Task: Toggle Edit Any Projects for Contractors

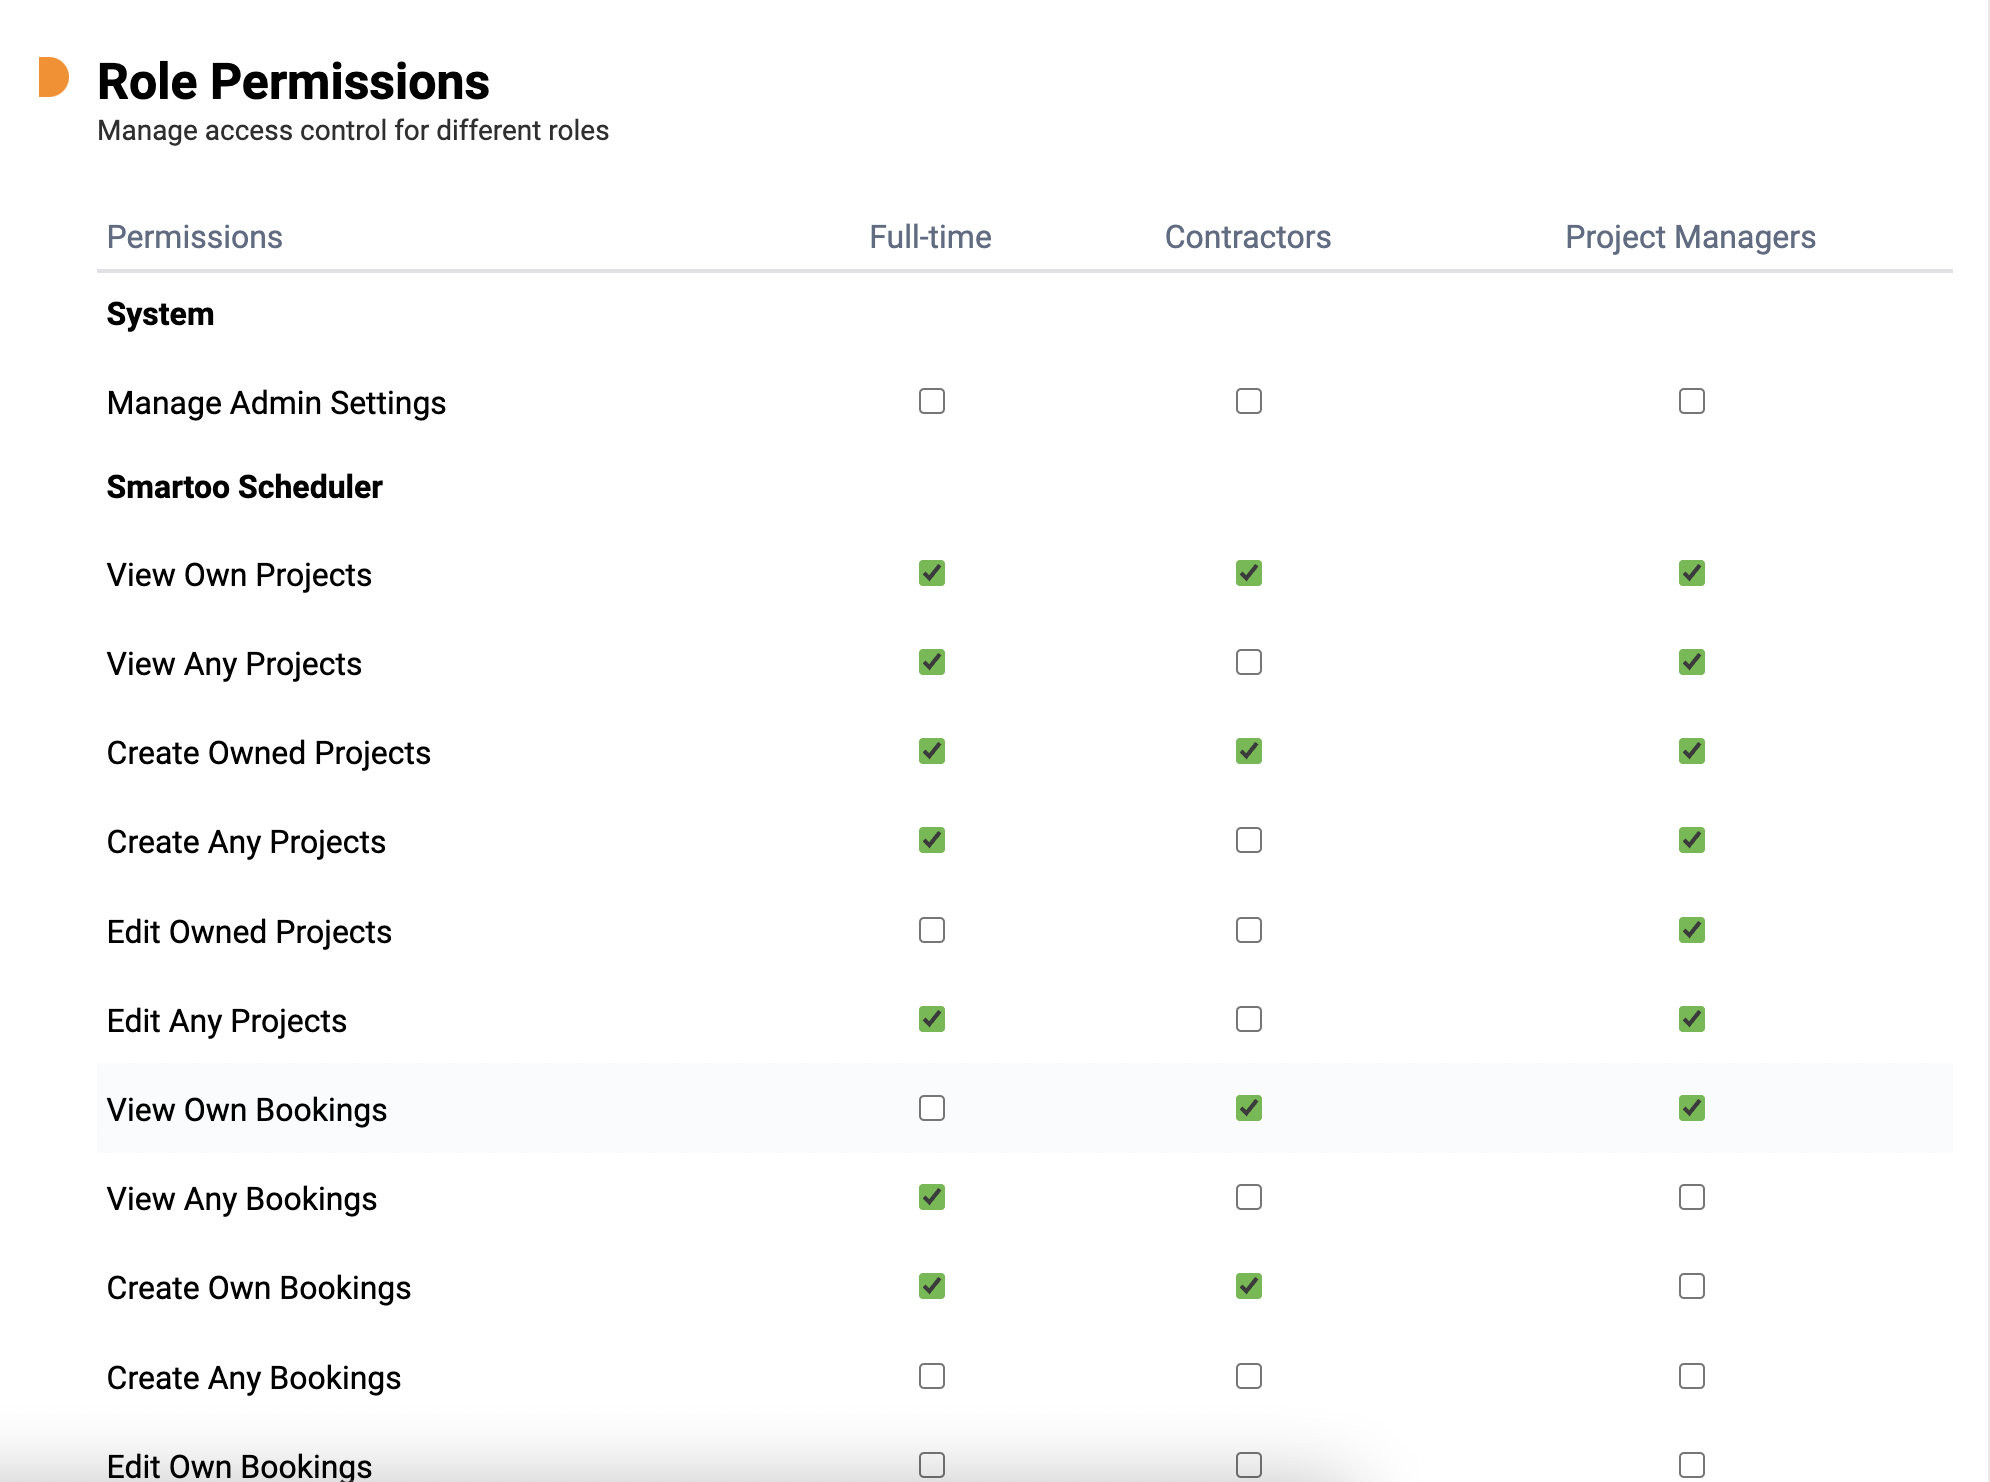Action: point(1249,1020)
